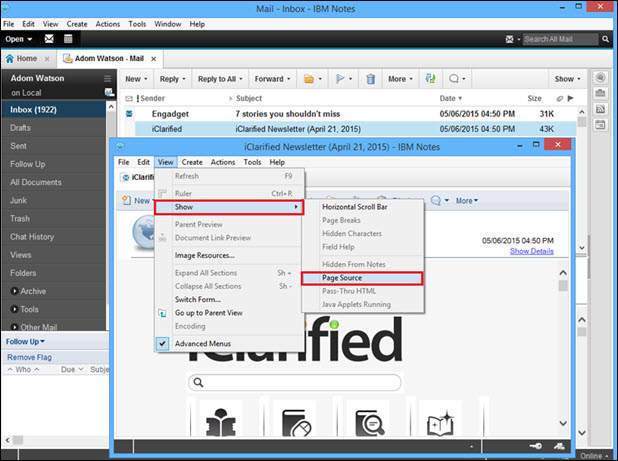The image size is (618, 461).
Task: Open the Open dropdown button
Action: (x=18, y=39)
